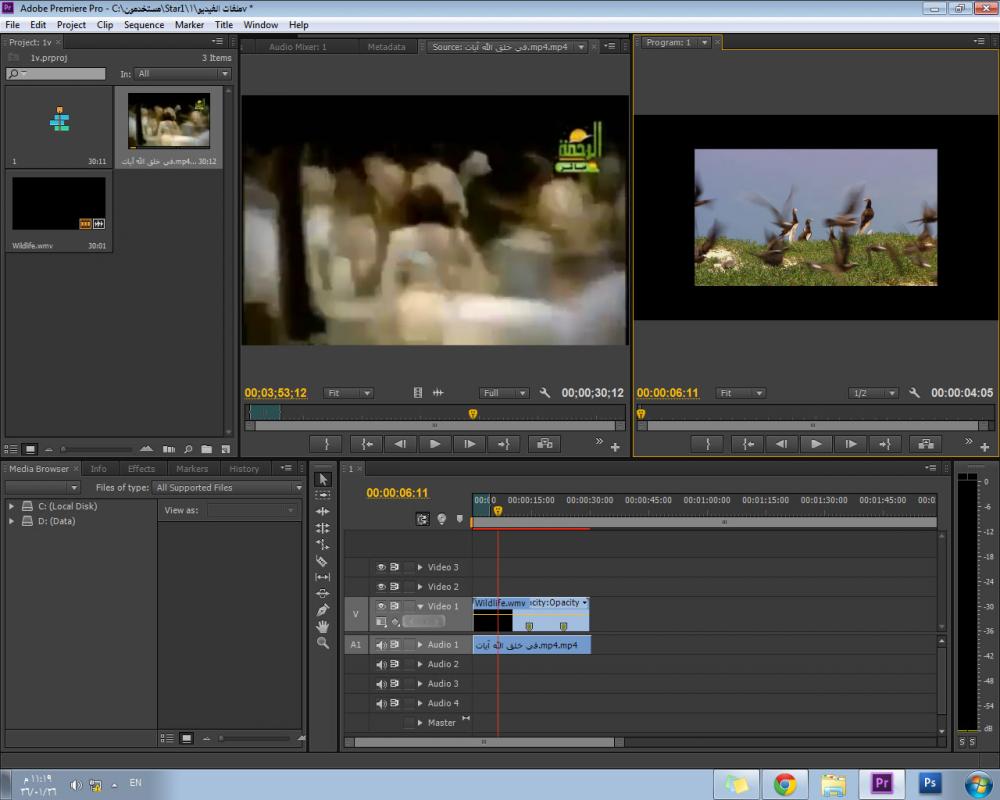Switch to the Effects tab
Viewport: 1000px width, 800px height.
pos(141,469)
